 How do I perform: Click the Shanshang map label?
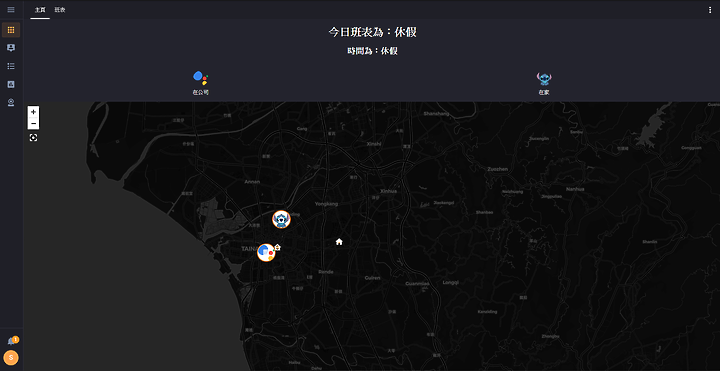(x=437, y=113)
